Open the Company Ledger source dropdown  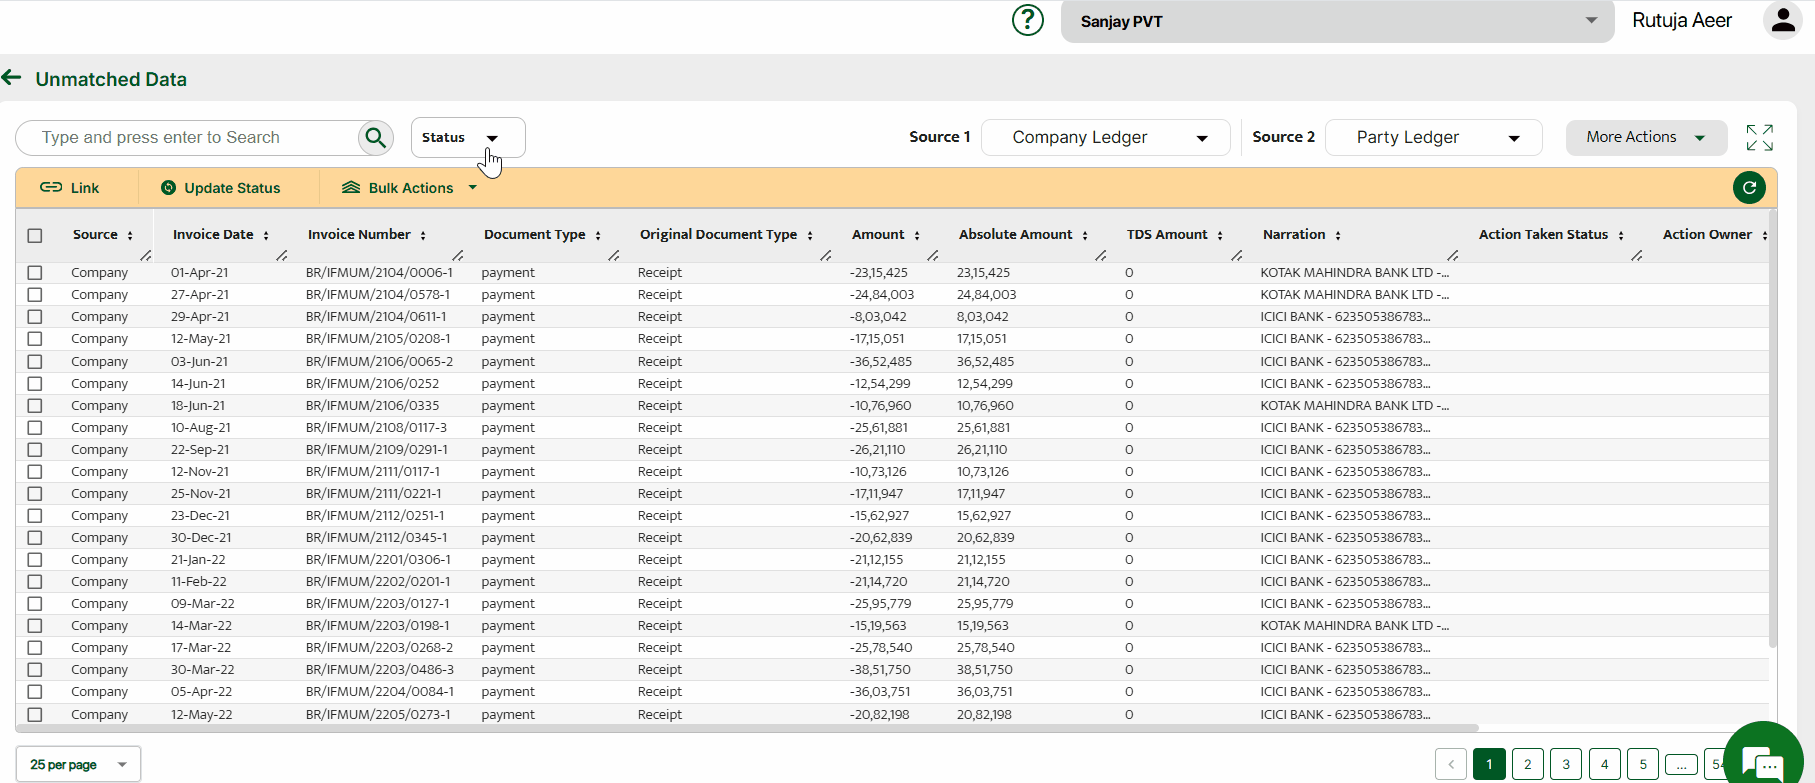[1105, 138]
